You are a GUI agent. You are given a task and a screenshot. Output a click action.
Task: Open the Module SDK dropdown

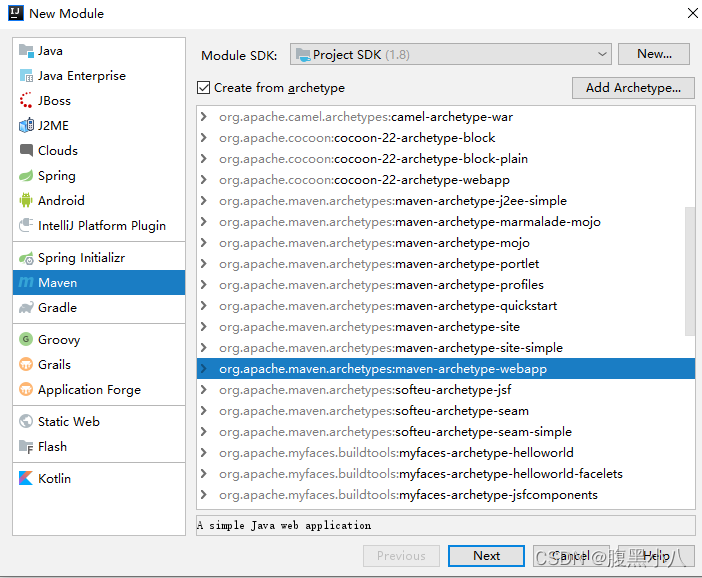[451, 55]
